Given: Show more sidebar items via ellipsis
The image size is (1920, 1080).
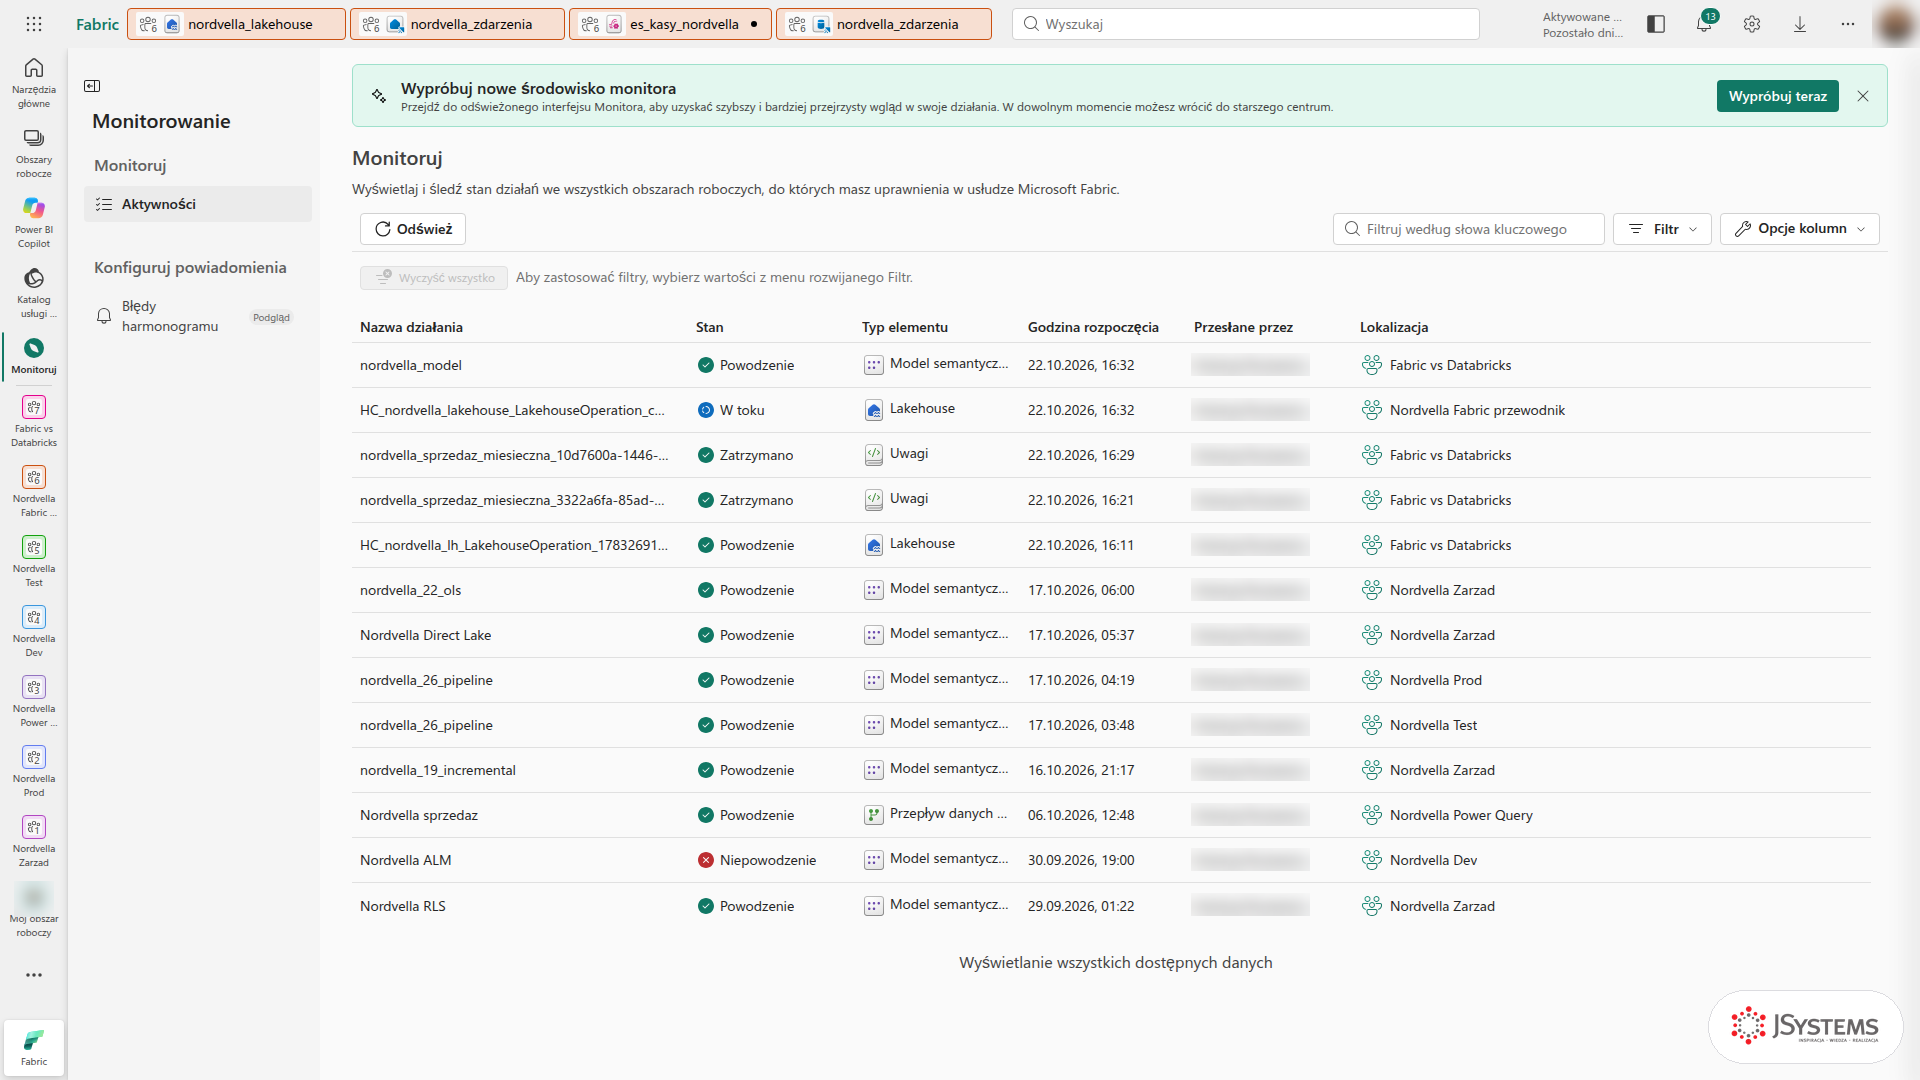Looking at the screenshot, I should click(x=34, y=975).
